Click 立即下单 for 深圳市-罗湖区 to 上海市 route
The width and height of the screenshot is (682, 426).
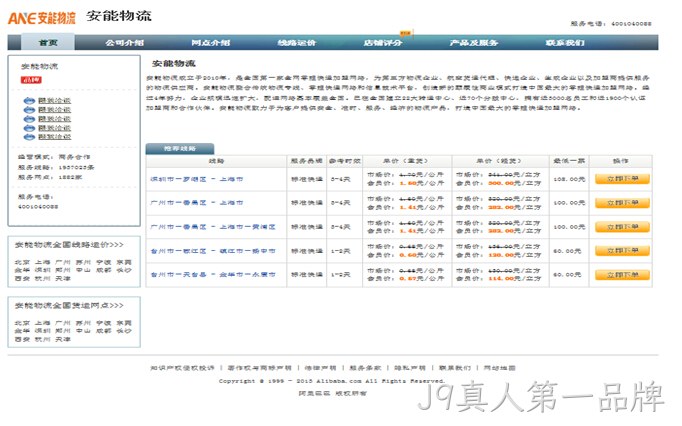coord(622,179)
